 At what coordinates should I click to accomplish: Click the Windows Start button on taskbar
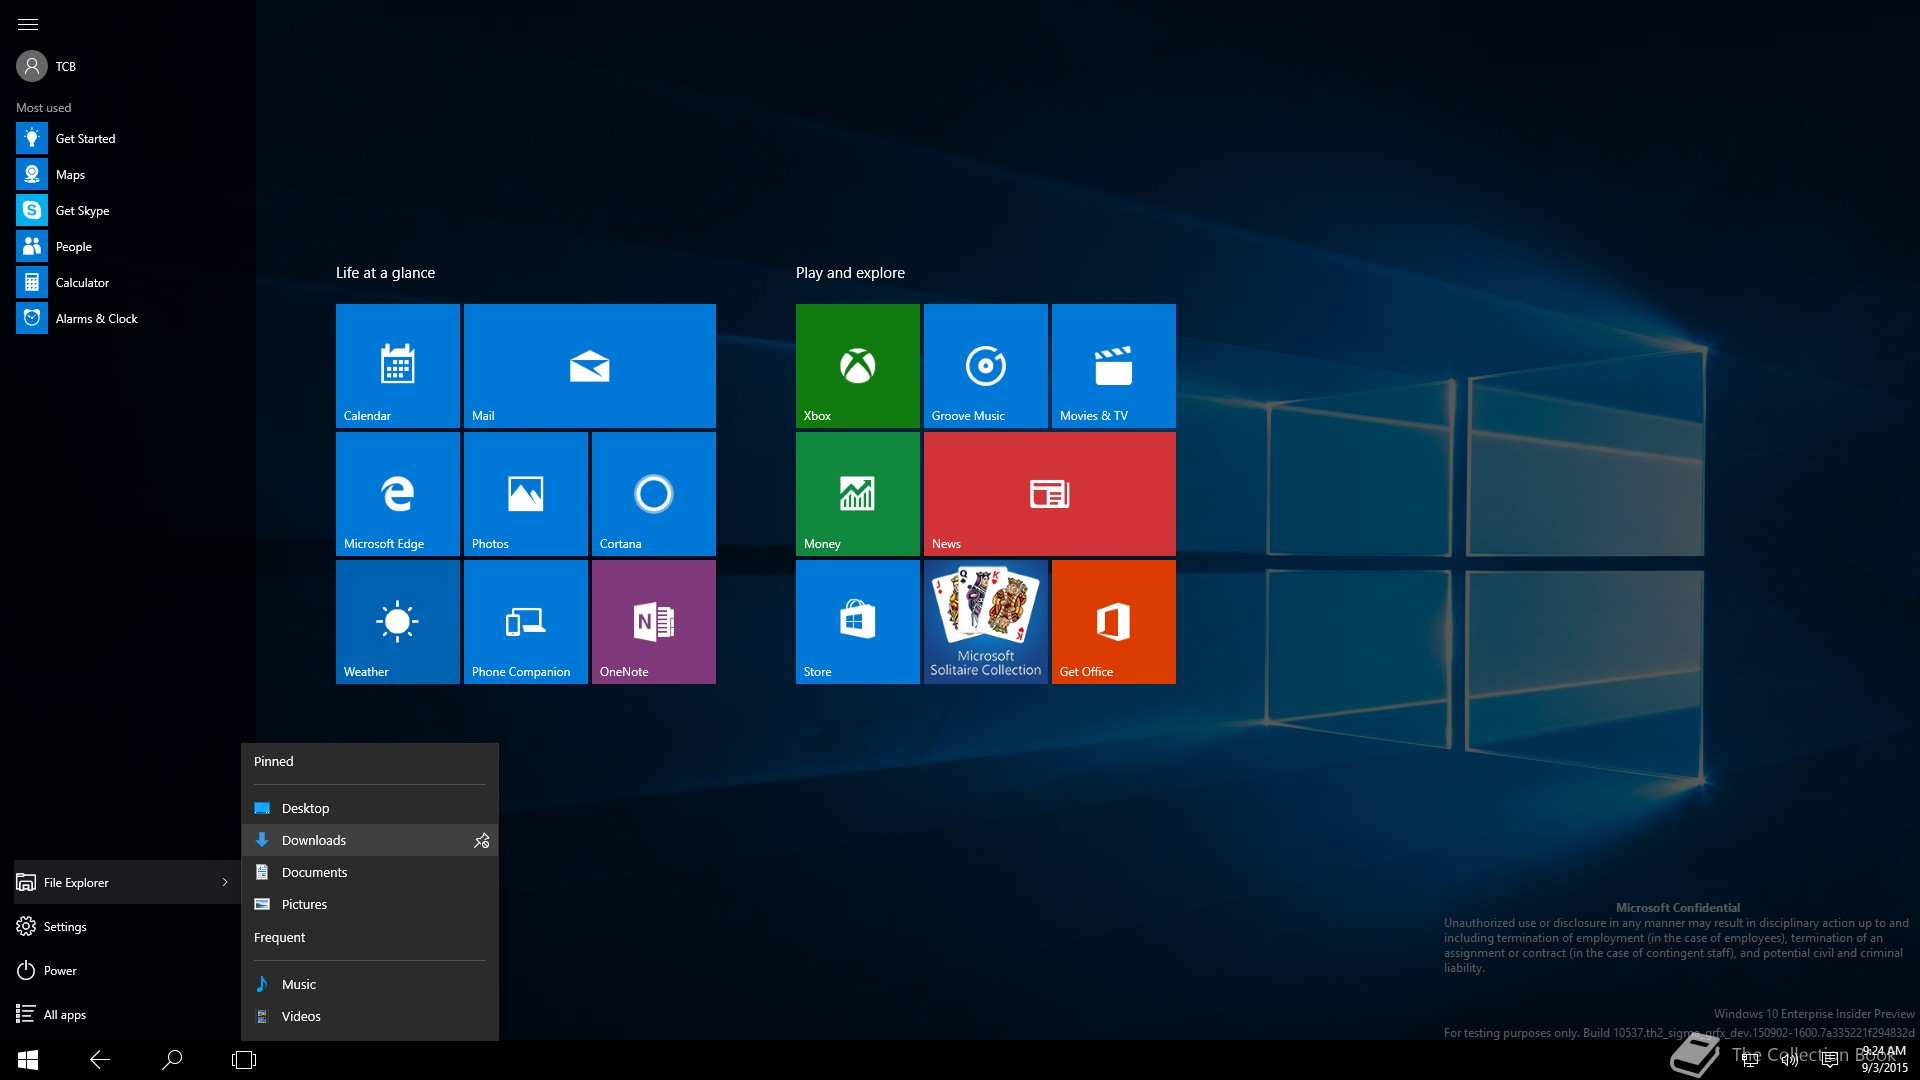[x=28, y=1060]
